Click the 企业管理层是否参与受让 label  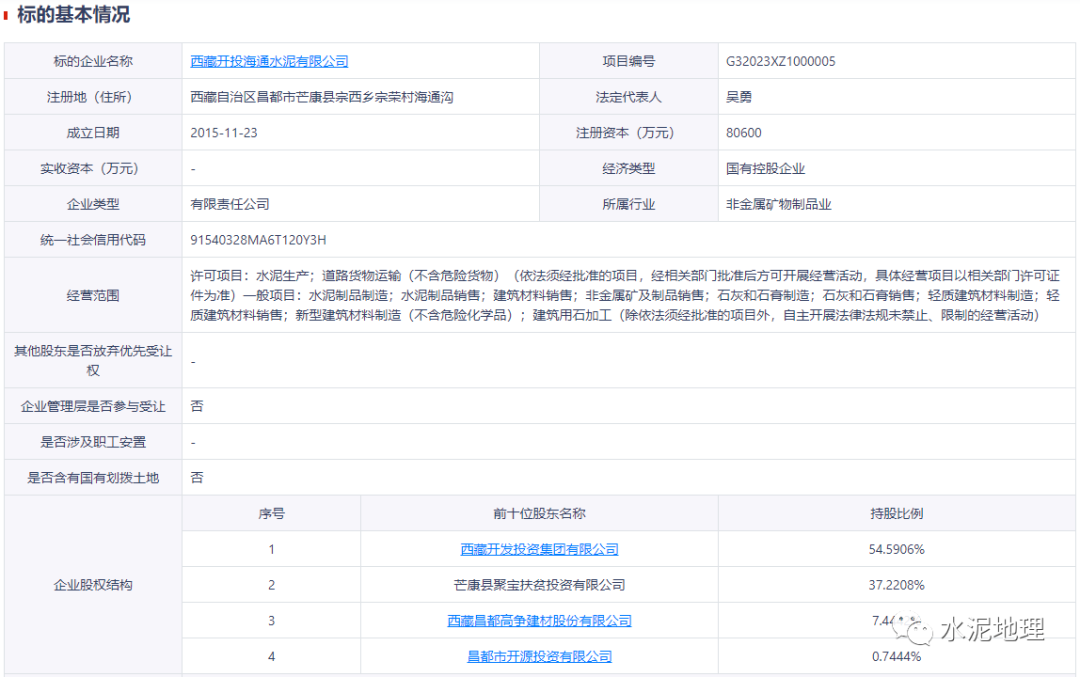[93, 406]
